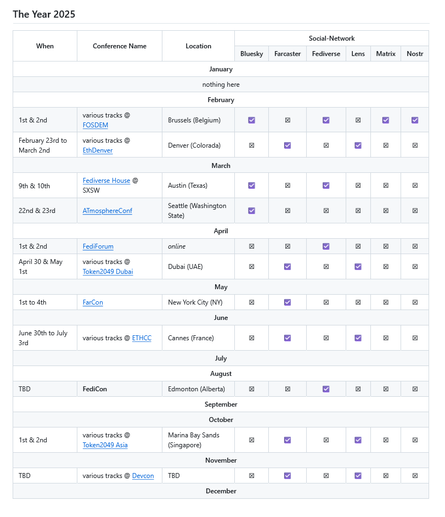This screenshot has height=517, width=445.
Task: Toggle Lens checkbox in Token2049 Asia row
Action: coord(358,440)
